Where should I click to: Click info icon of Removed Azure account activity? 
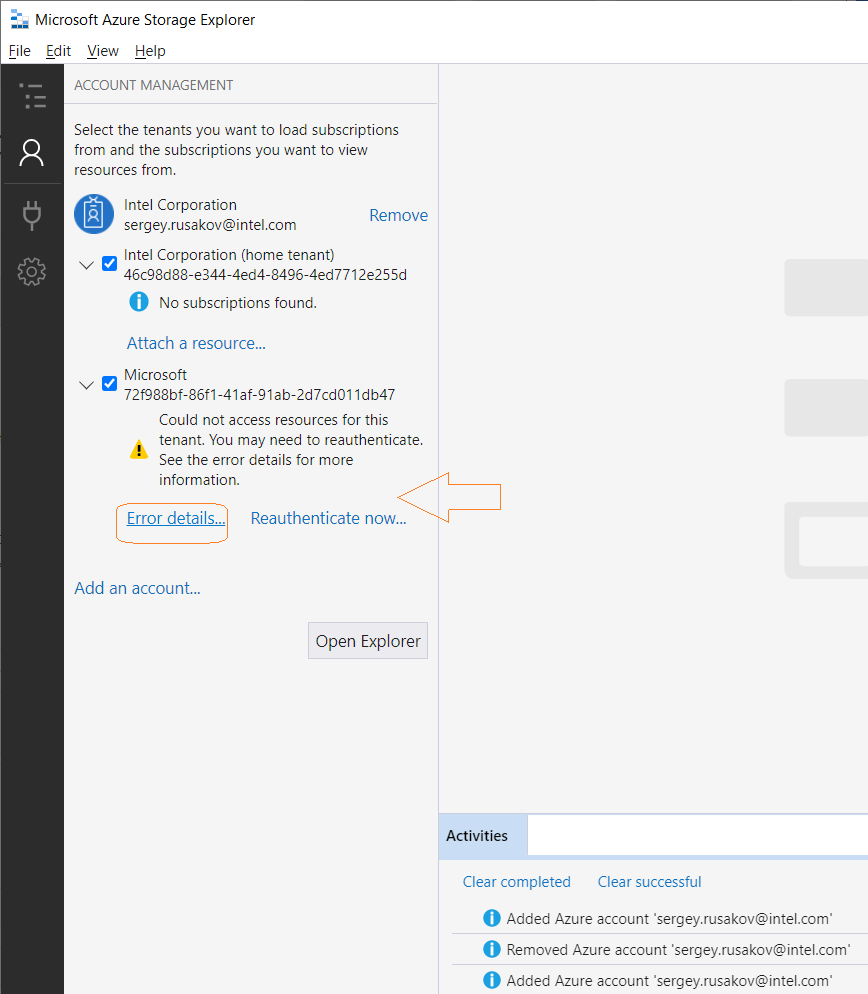tap(491, 949)
